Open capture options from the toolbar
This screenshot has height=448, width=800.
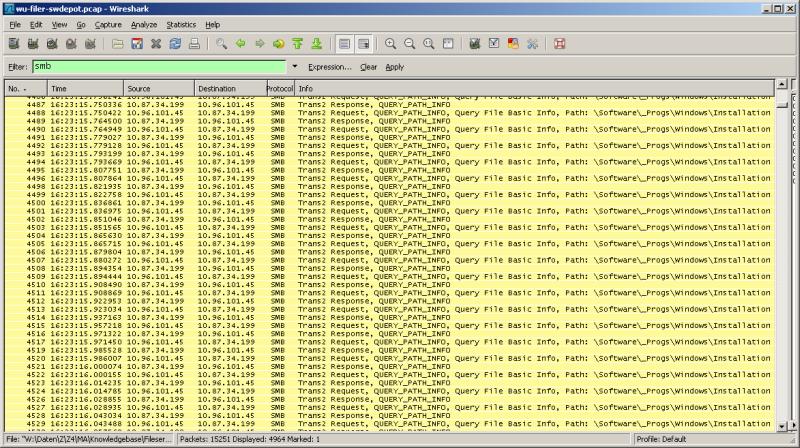[33, 44]
